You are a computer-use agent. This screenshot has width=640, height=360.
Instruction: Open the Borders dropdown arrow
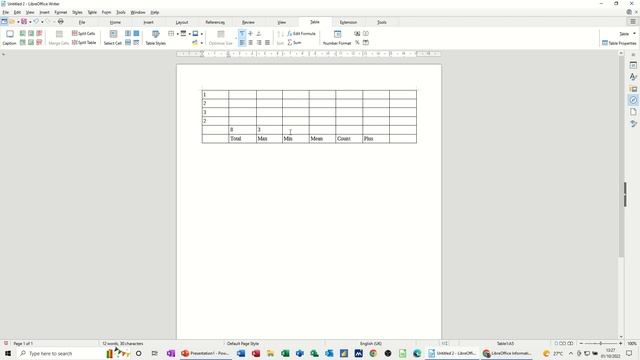pos(177,34)
